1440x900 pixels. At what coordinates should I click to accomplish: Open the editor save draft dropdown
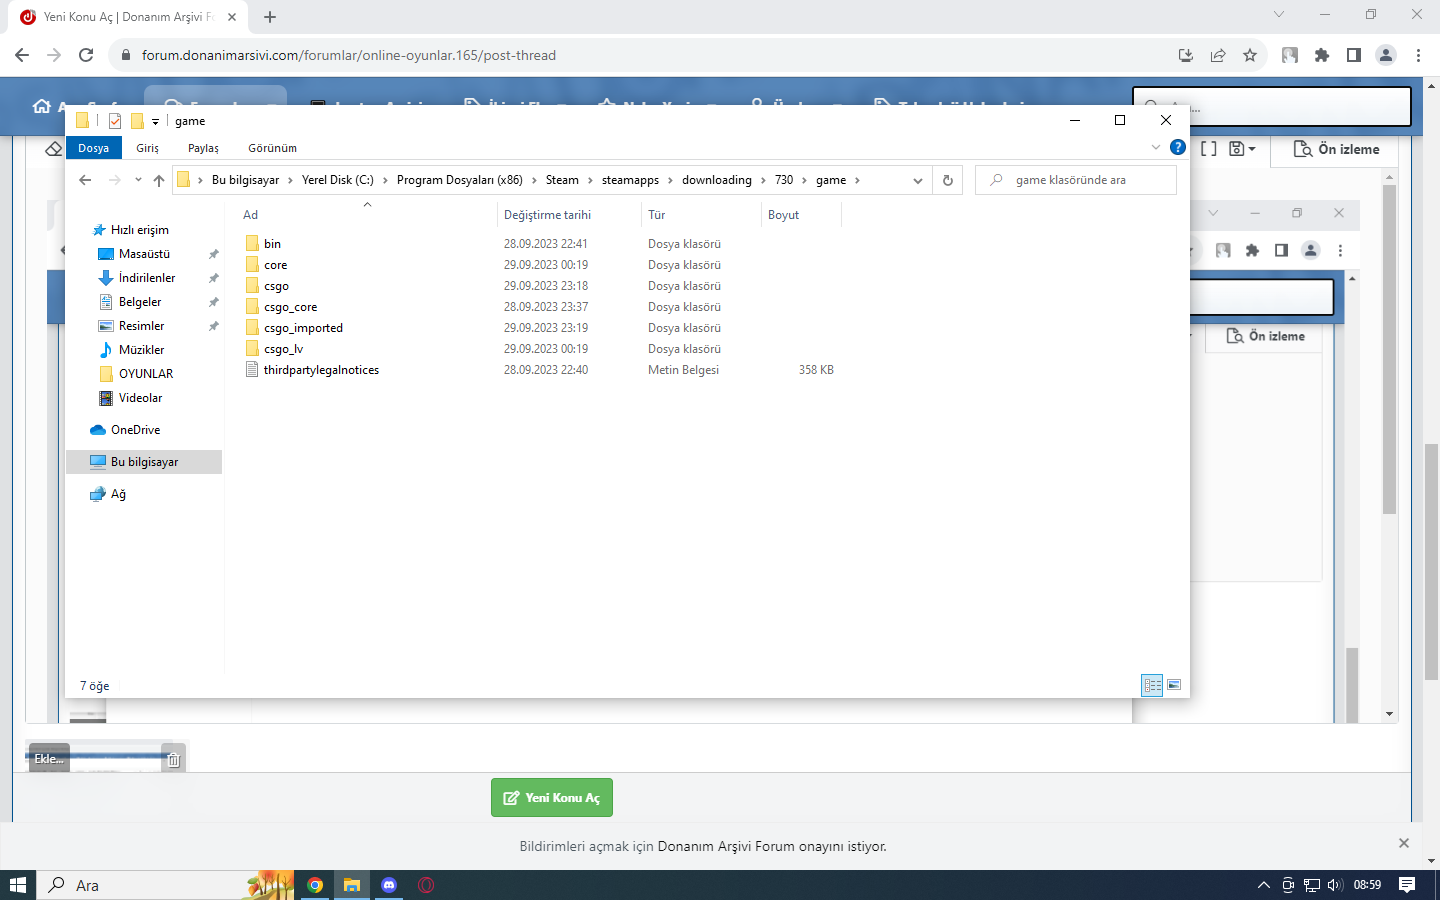click(1242, 149)
